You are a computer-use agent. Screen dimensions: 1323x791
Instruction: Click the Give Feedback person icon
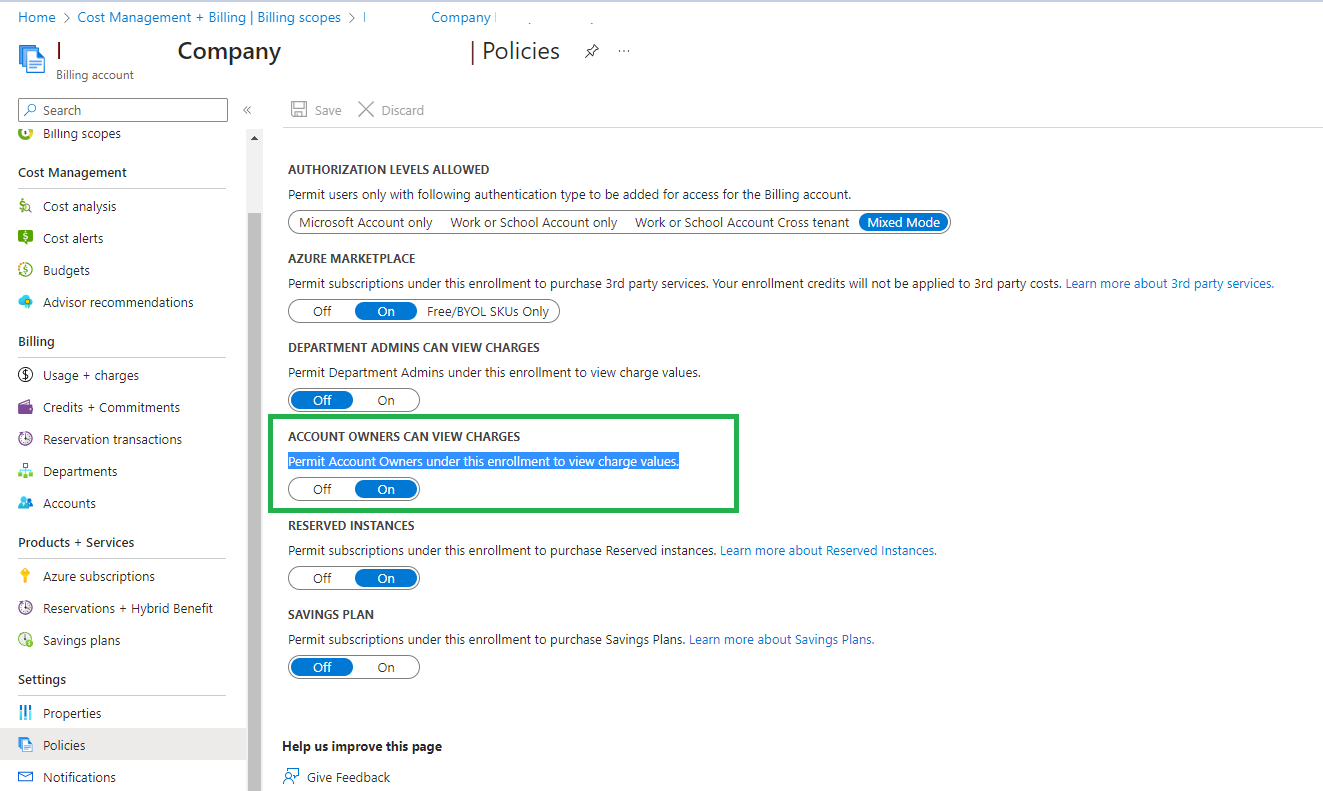(291, 777)
